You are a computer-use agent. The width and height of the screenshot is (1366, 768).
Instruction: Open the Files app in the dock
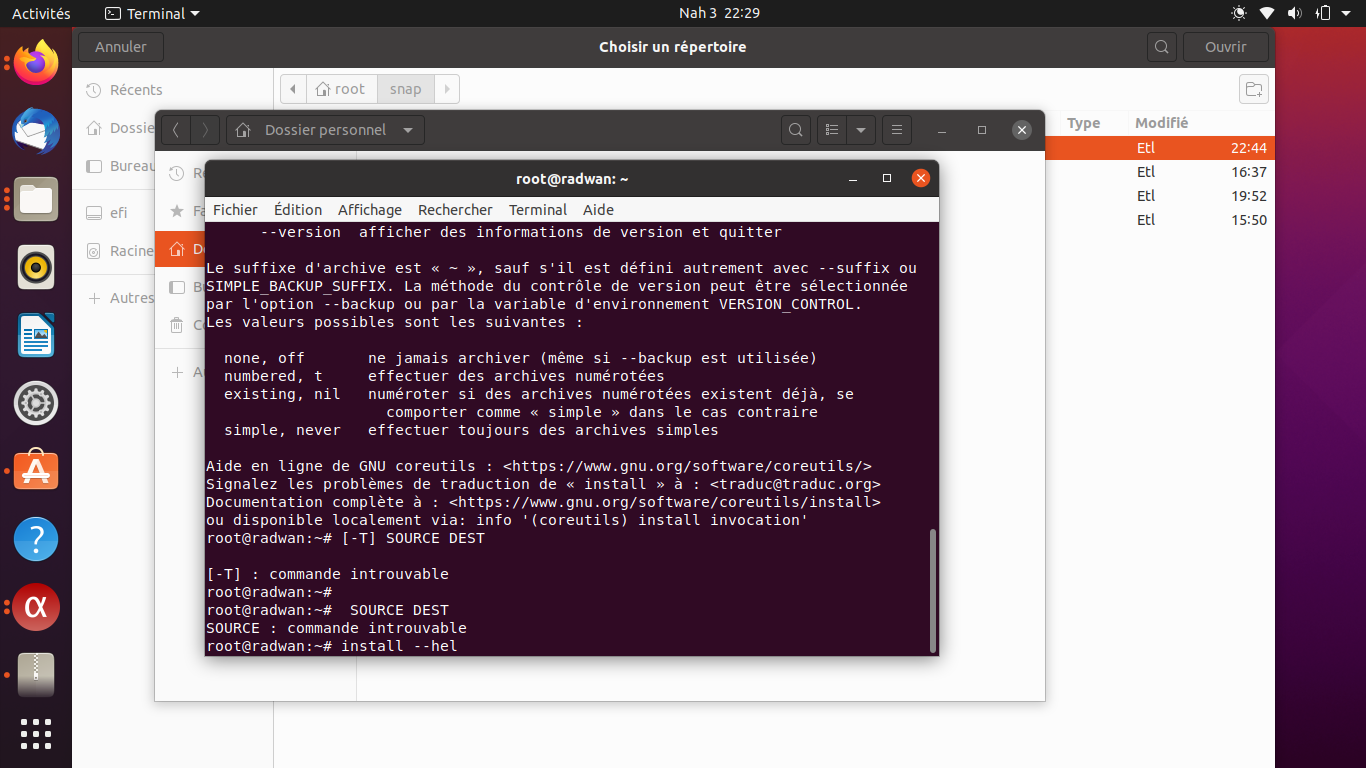pyautogui.click(x=36, y=199)
